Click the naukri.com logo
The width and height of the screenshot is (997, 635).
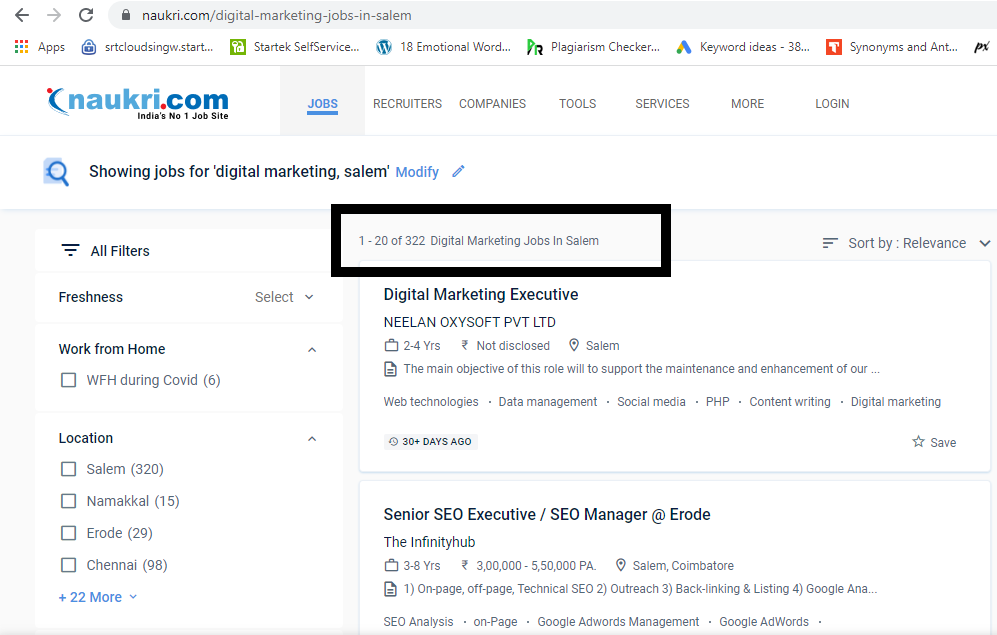point(137,102)
